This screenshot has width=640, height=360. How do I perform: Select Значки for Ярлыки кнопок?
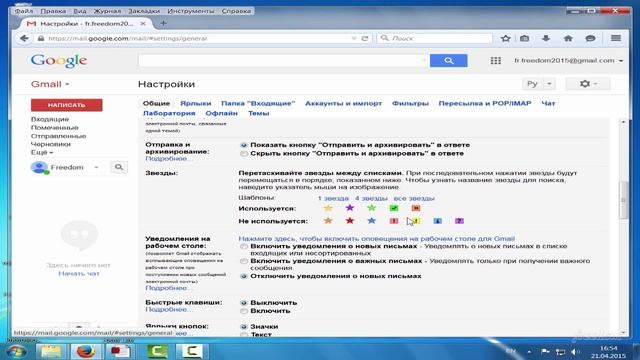coord(244,327)
